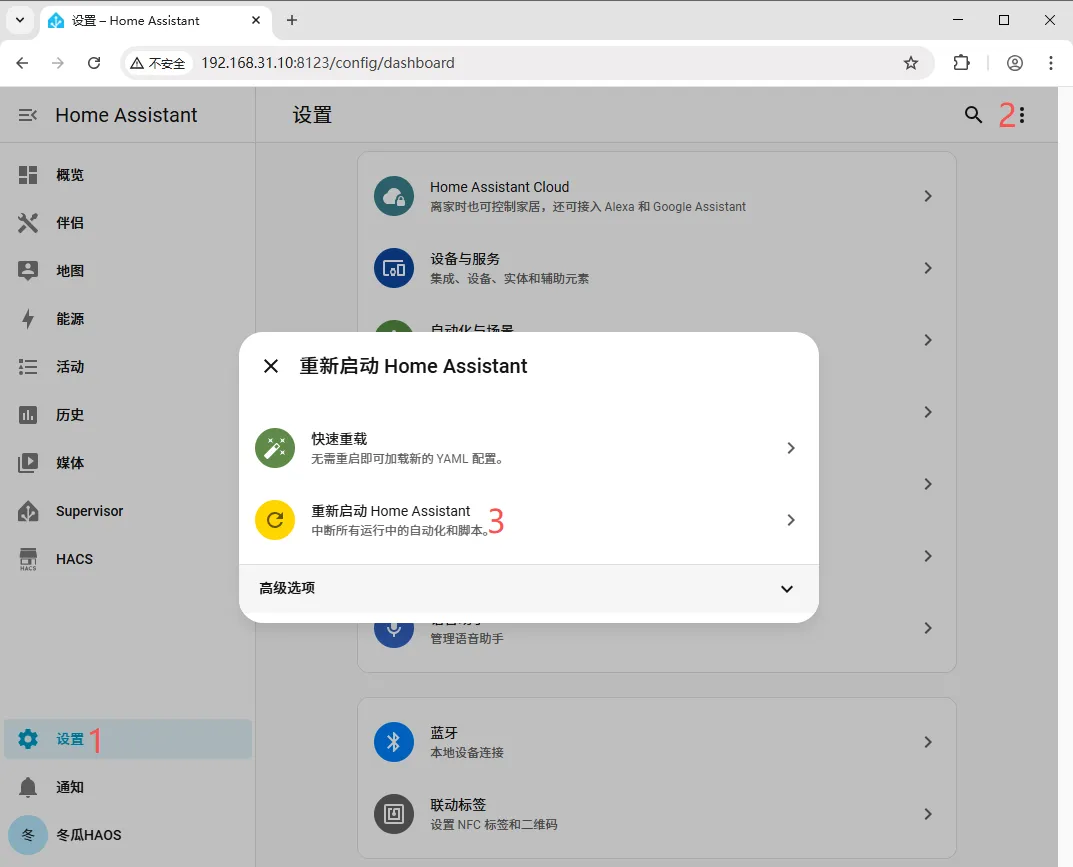Click 中断所有运行中的自动化和脚本 text

[x=400, y=530]
